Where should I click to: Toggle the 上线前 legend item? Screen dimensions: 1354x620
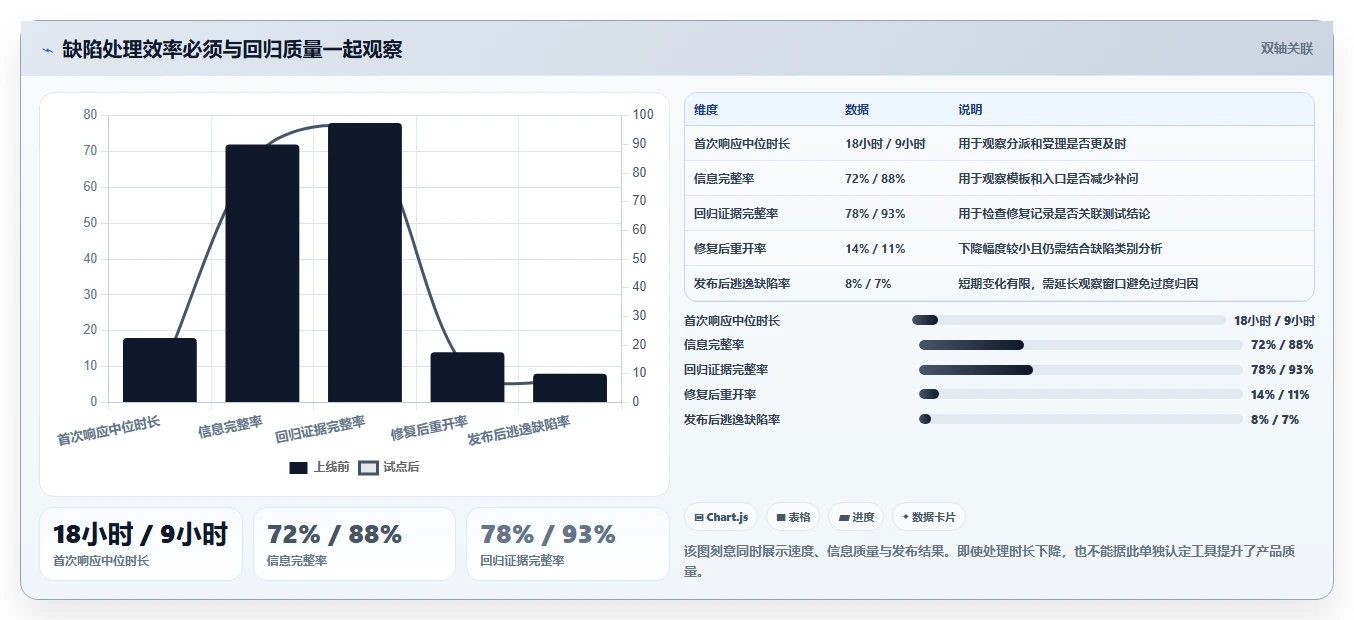[319, 467]
